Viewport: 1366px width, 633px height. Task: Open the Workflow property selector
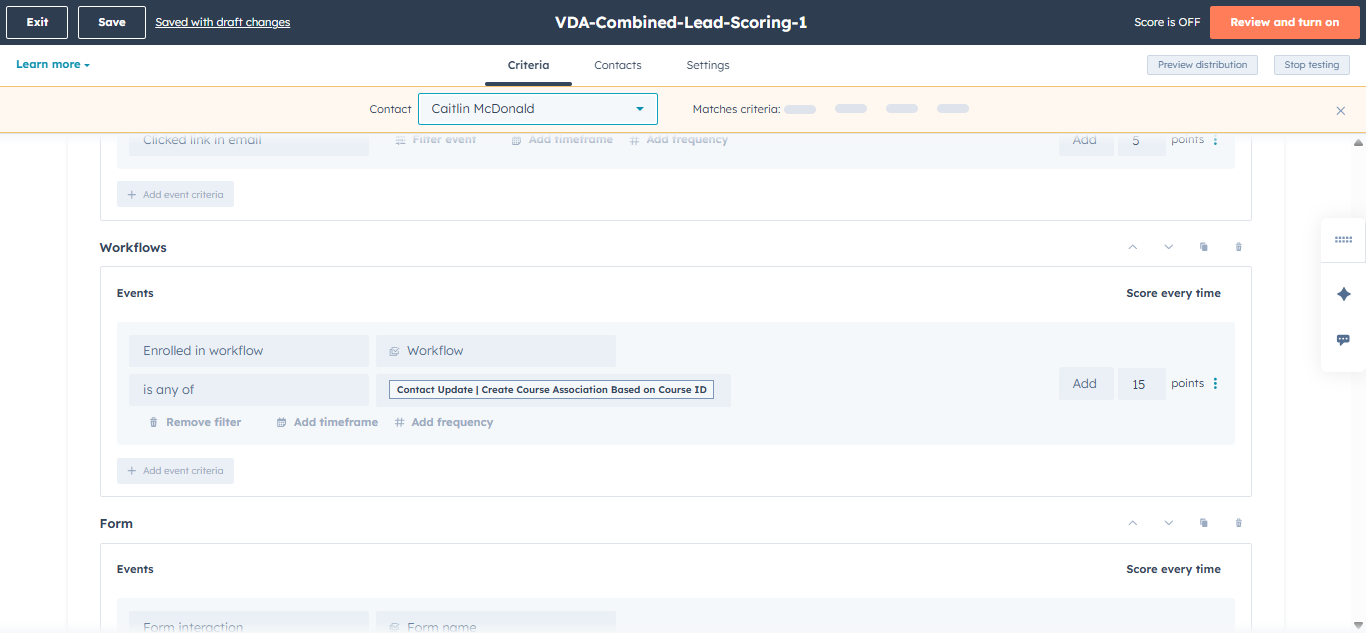pyautogui.click(x=496, y=351)
